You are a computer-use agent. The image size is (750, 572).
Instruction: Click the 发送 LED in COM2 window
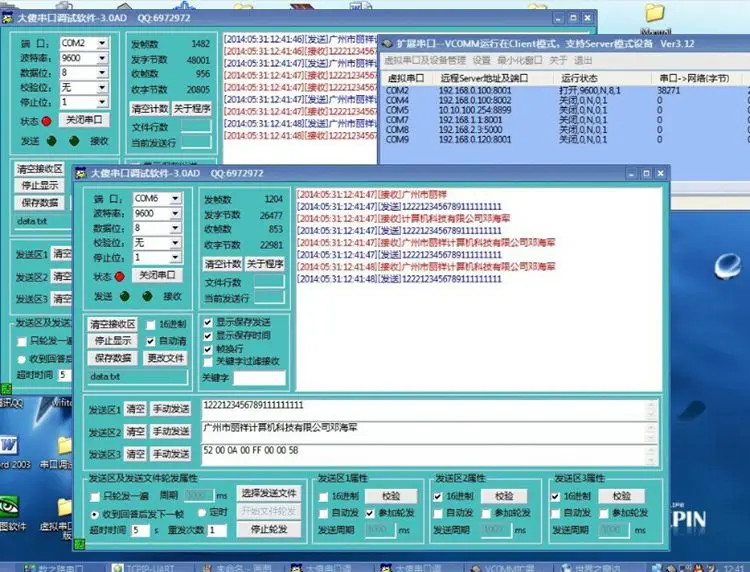[x=52, y=141]
